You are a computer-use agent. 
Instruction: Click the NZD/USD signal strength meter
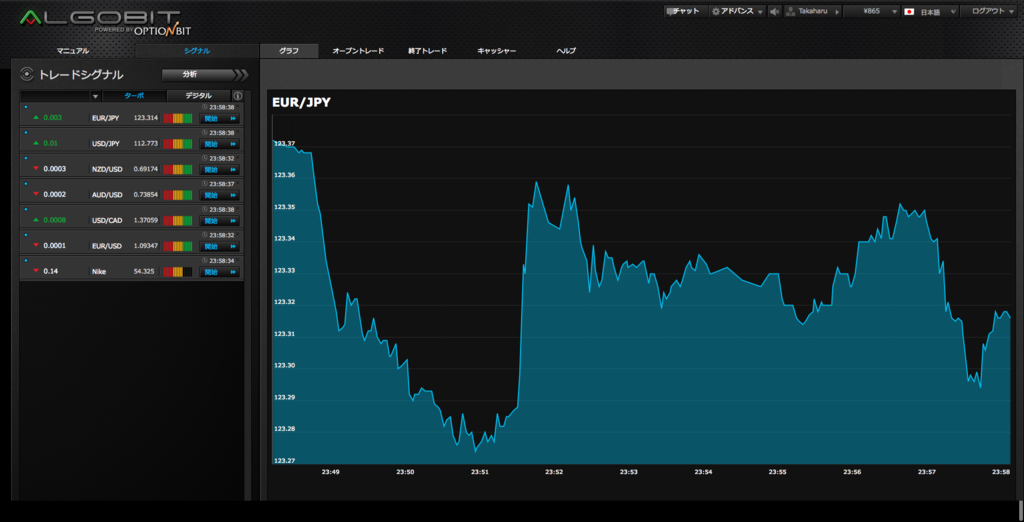(178, 169)
